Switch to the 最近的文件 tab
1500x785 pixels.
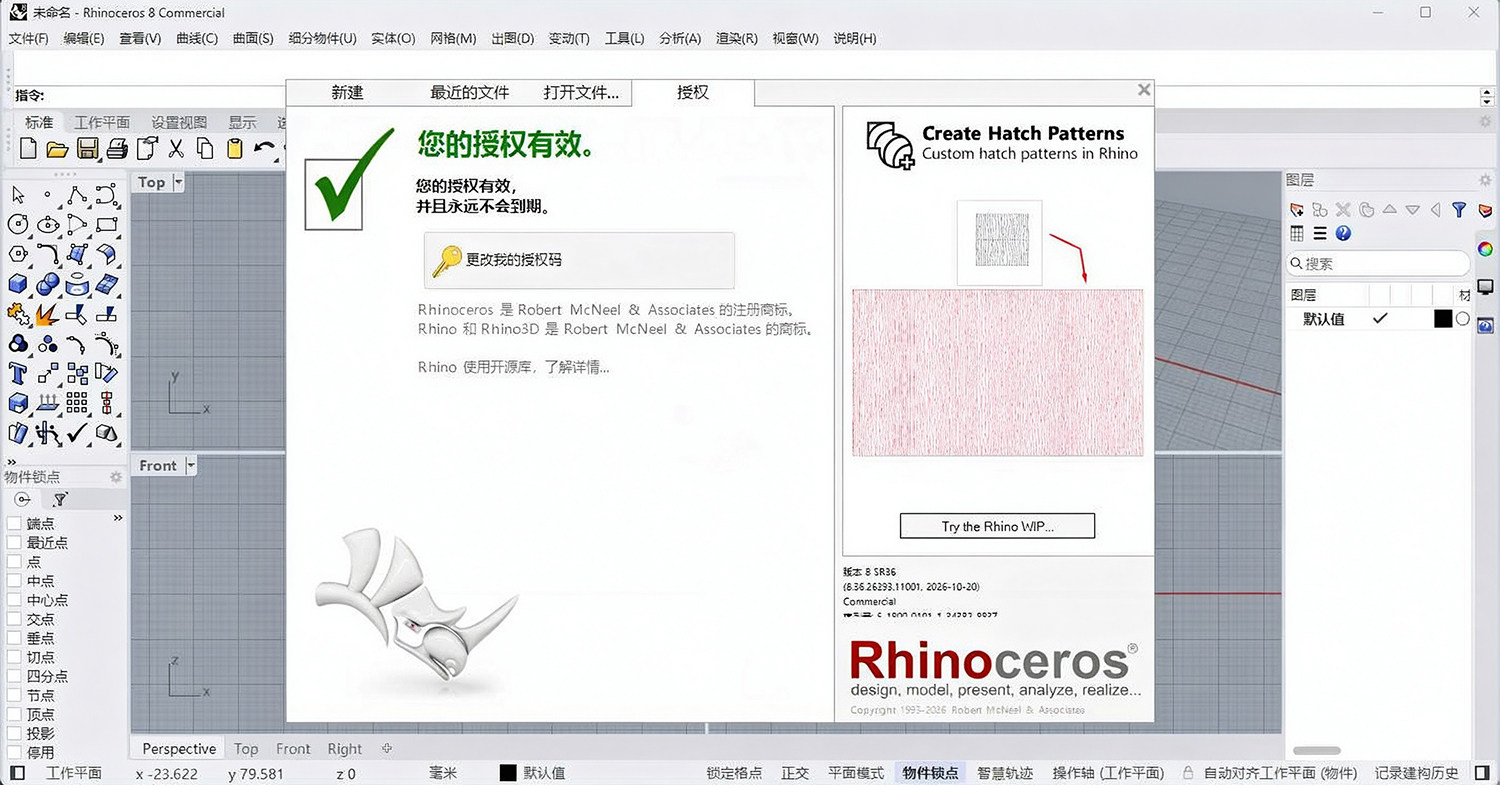click(470, 92)
